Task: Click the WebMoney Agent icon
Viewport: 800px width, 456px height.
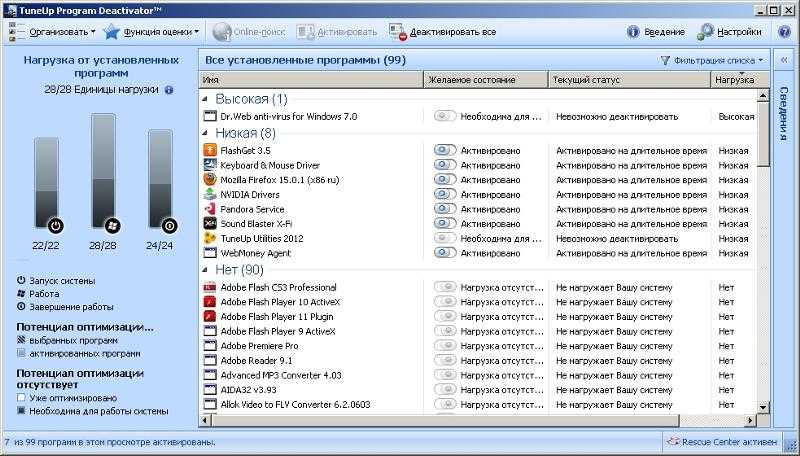Action: (210, 253)
